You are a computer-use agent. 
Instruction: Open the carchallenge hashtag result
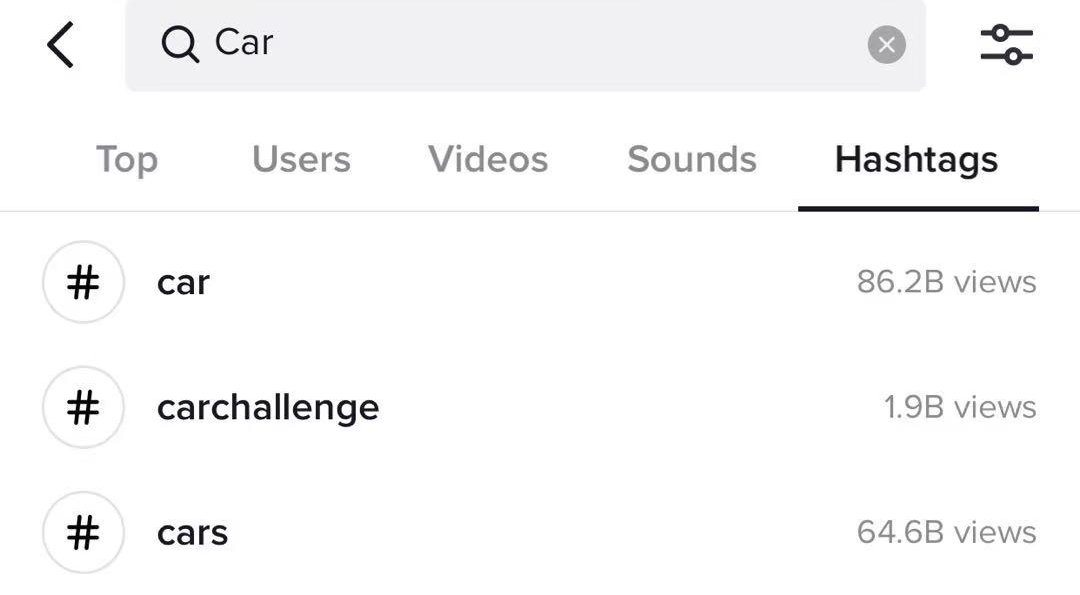tap(539, 407)
